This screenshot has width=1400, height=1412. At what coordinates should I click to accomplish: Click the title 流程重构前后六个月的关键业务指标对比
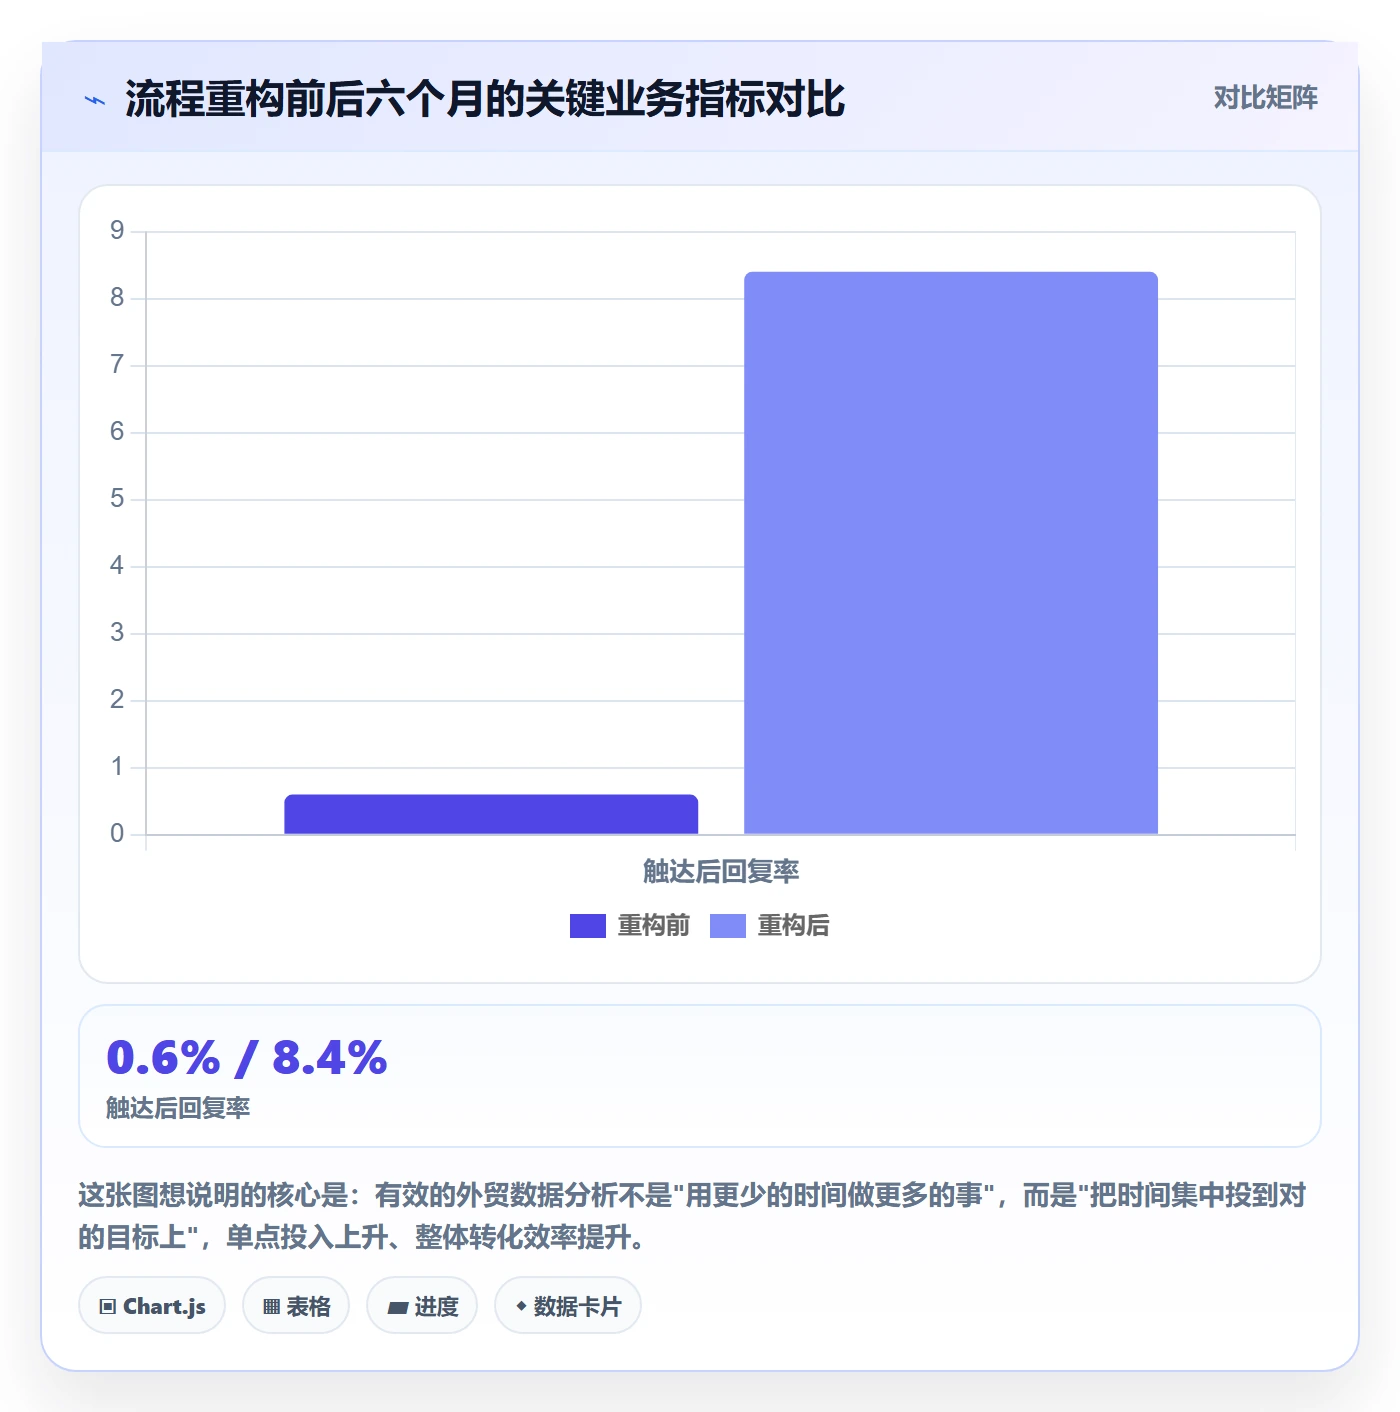point(485,100)
